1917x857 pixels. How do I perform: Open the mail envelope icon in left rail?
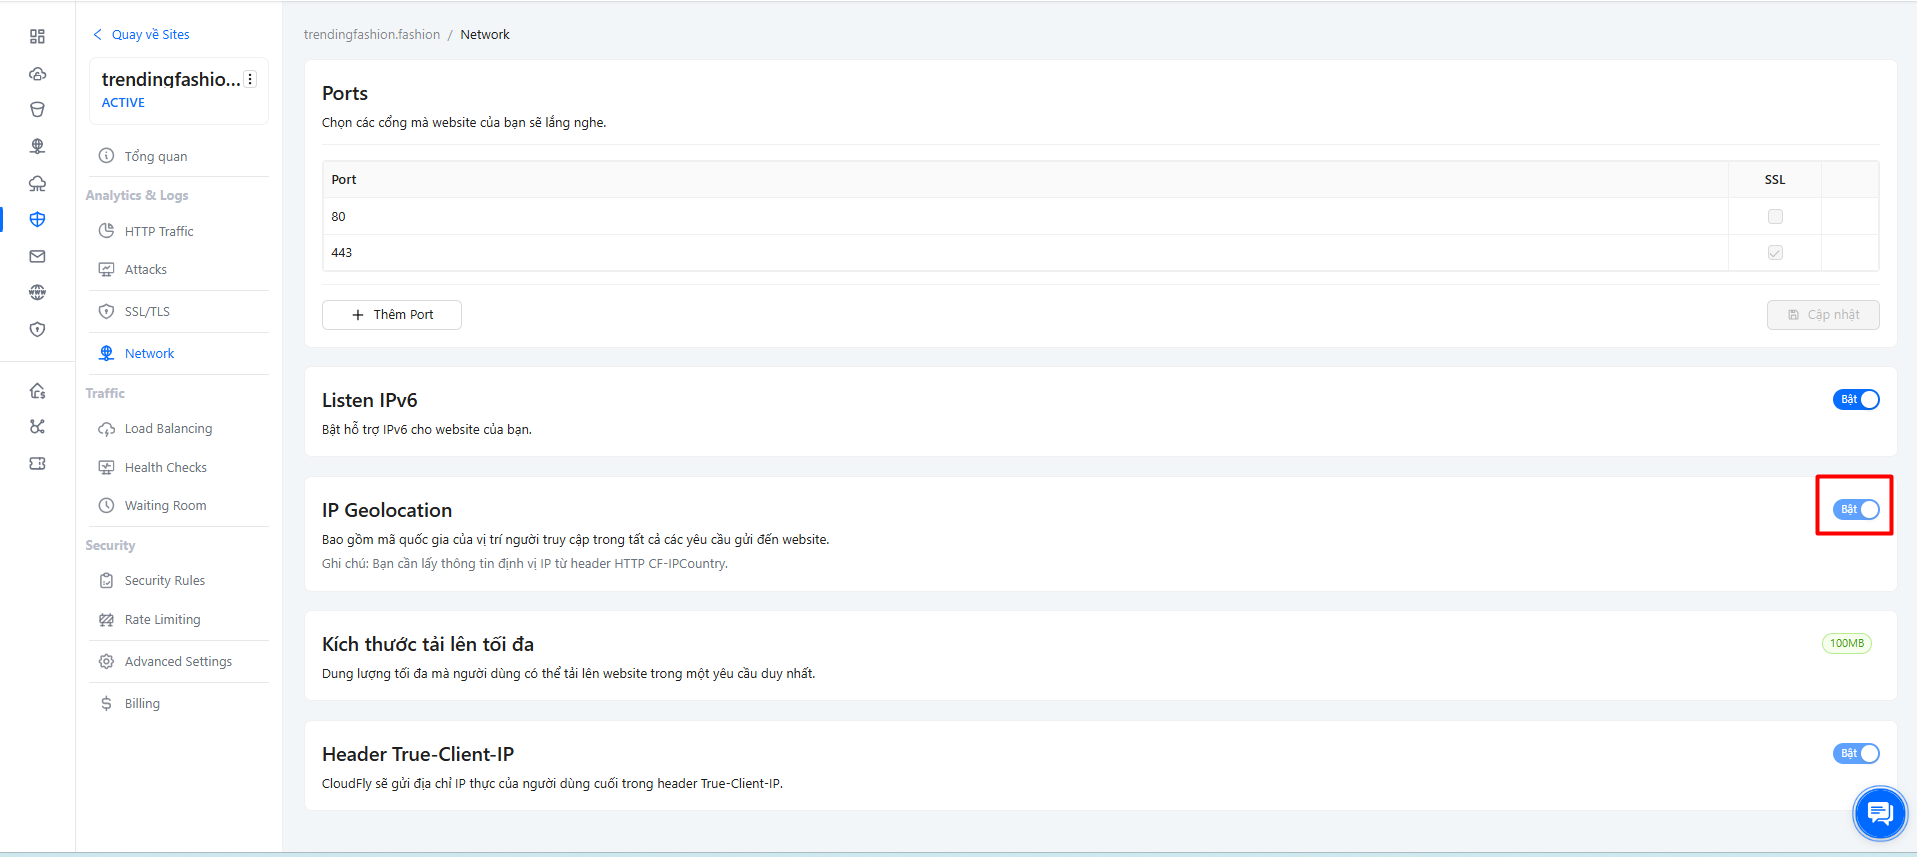click(x=37, y=256)
